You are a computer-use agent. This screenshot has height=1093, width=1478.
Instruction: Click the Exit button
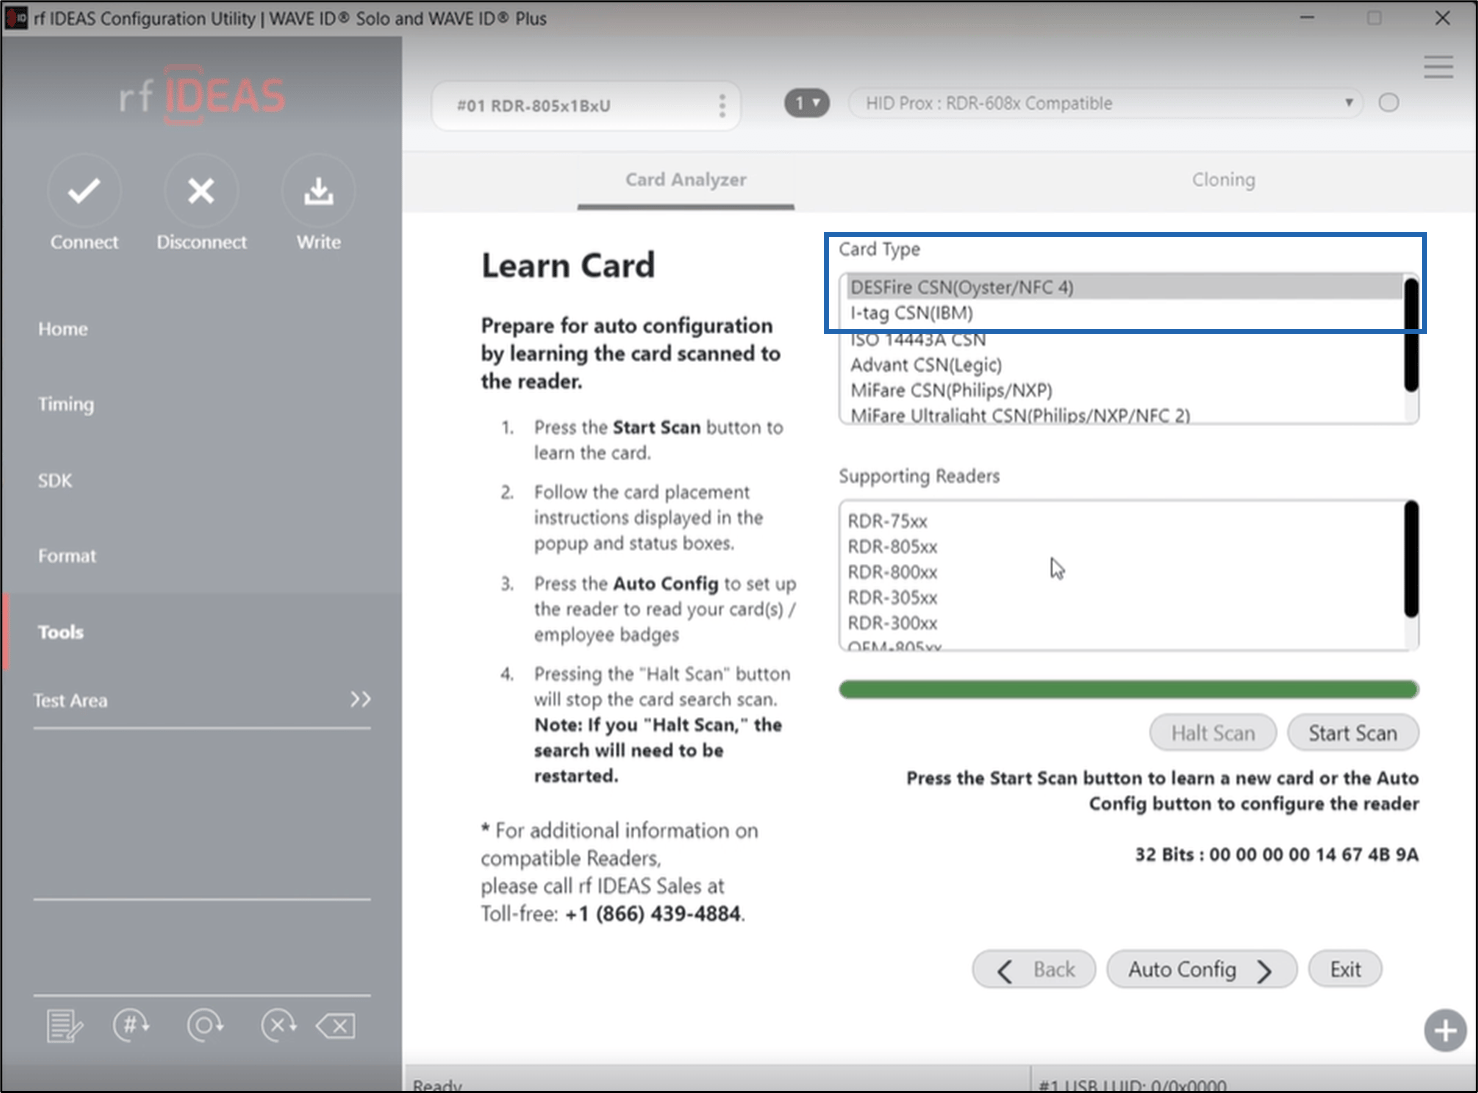pyautogui.click(x=1345, y=969)
